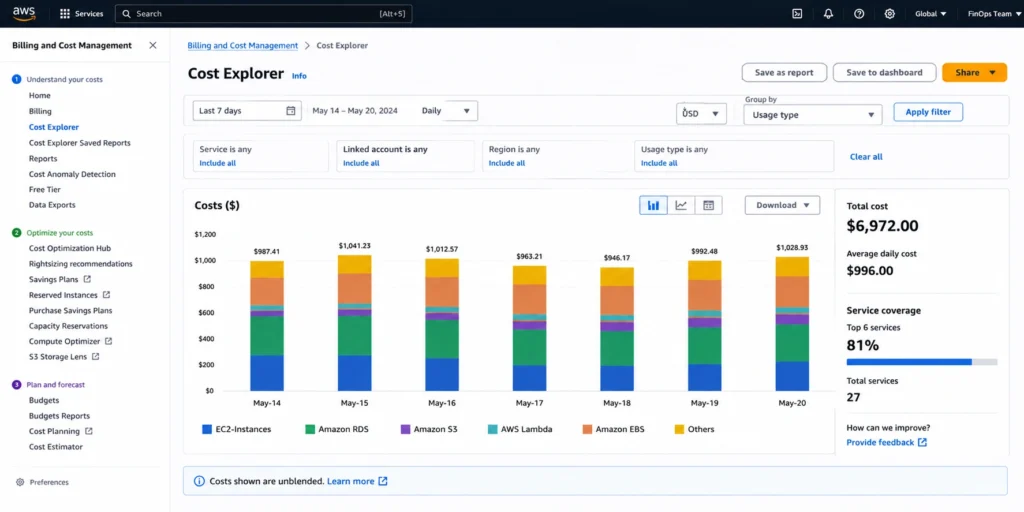This screenshot has height=512, width=1024.
Task: Click external link icon next to Compute Optimizer
Action: point(108,342)
